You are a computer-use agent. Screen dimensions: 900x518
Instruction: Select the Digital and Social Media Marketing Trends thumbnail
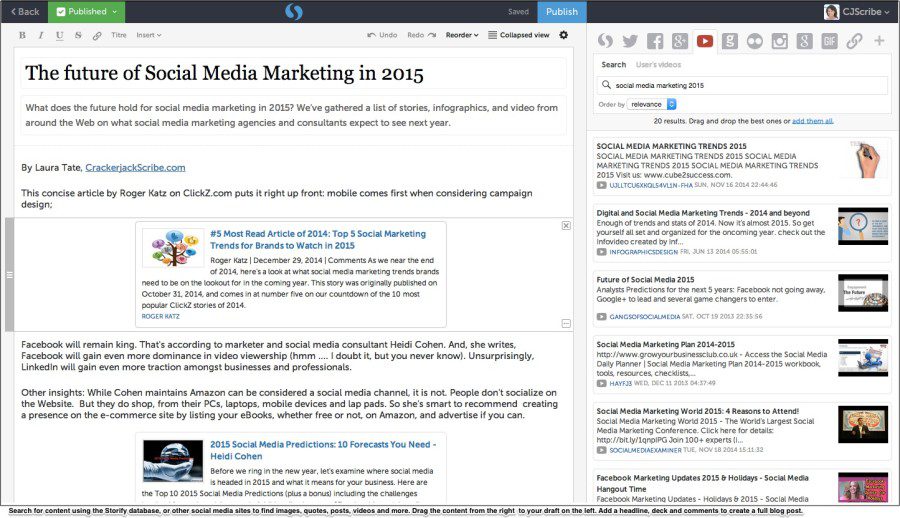[863, 226]
